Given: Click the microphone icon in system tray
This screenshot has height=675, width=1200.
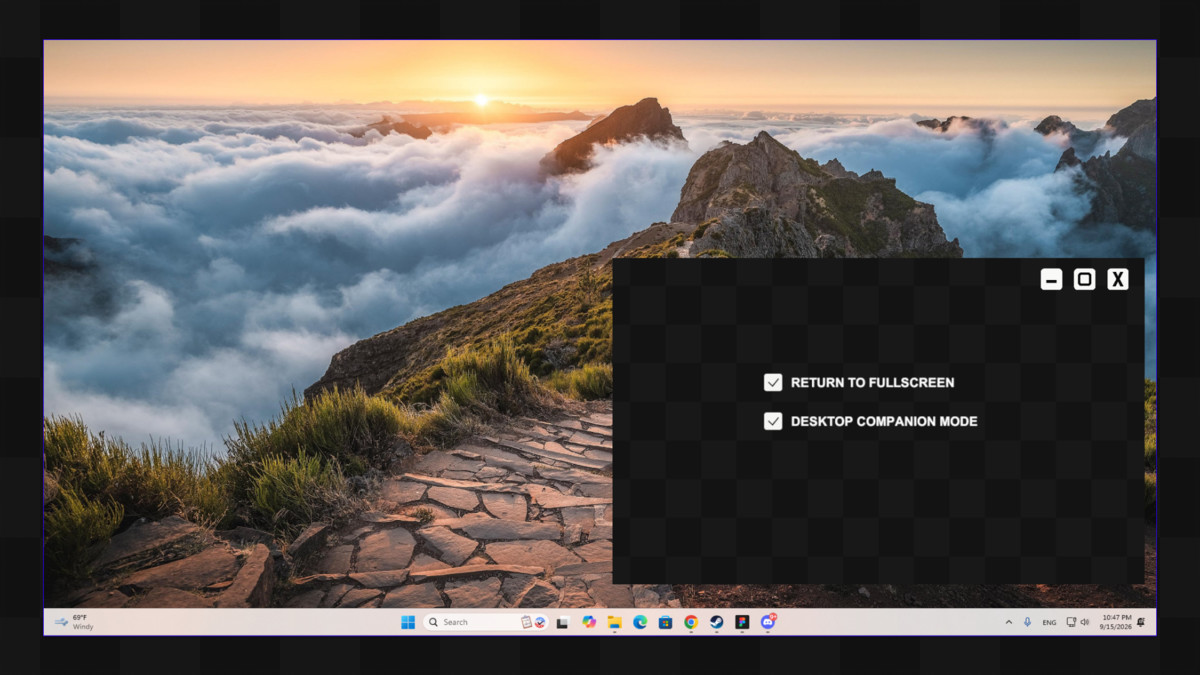Looking at the screenshot, I should (1027, 622).
